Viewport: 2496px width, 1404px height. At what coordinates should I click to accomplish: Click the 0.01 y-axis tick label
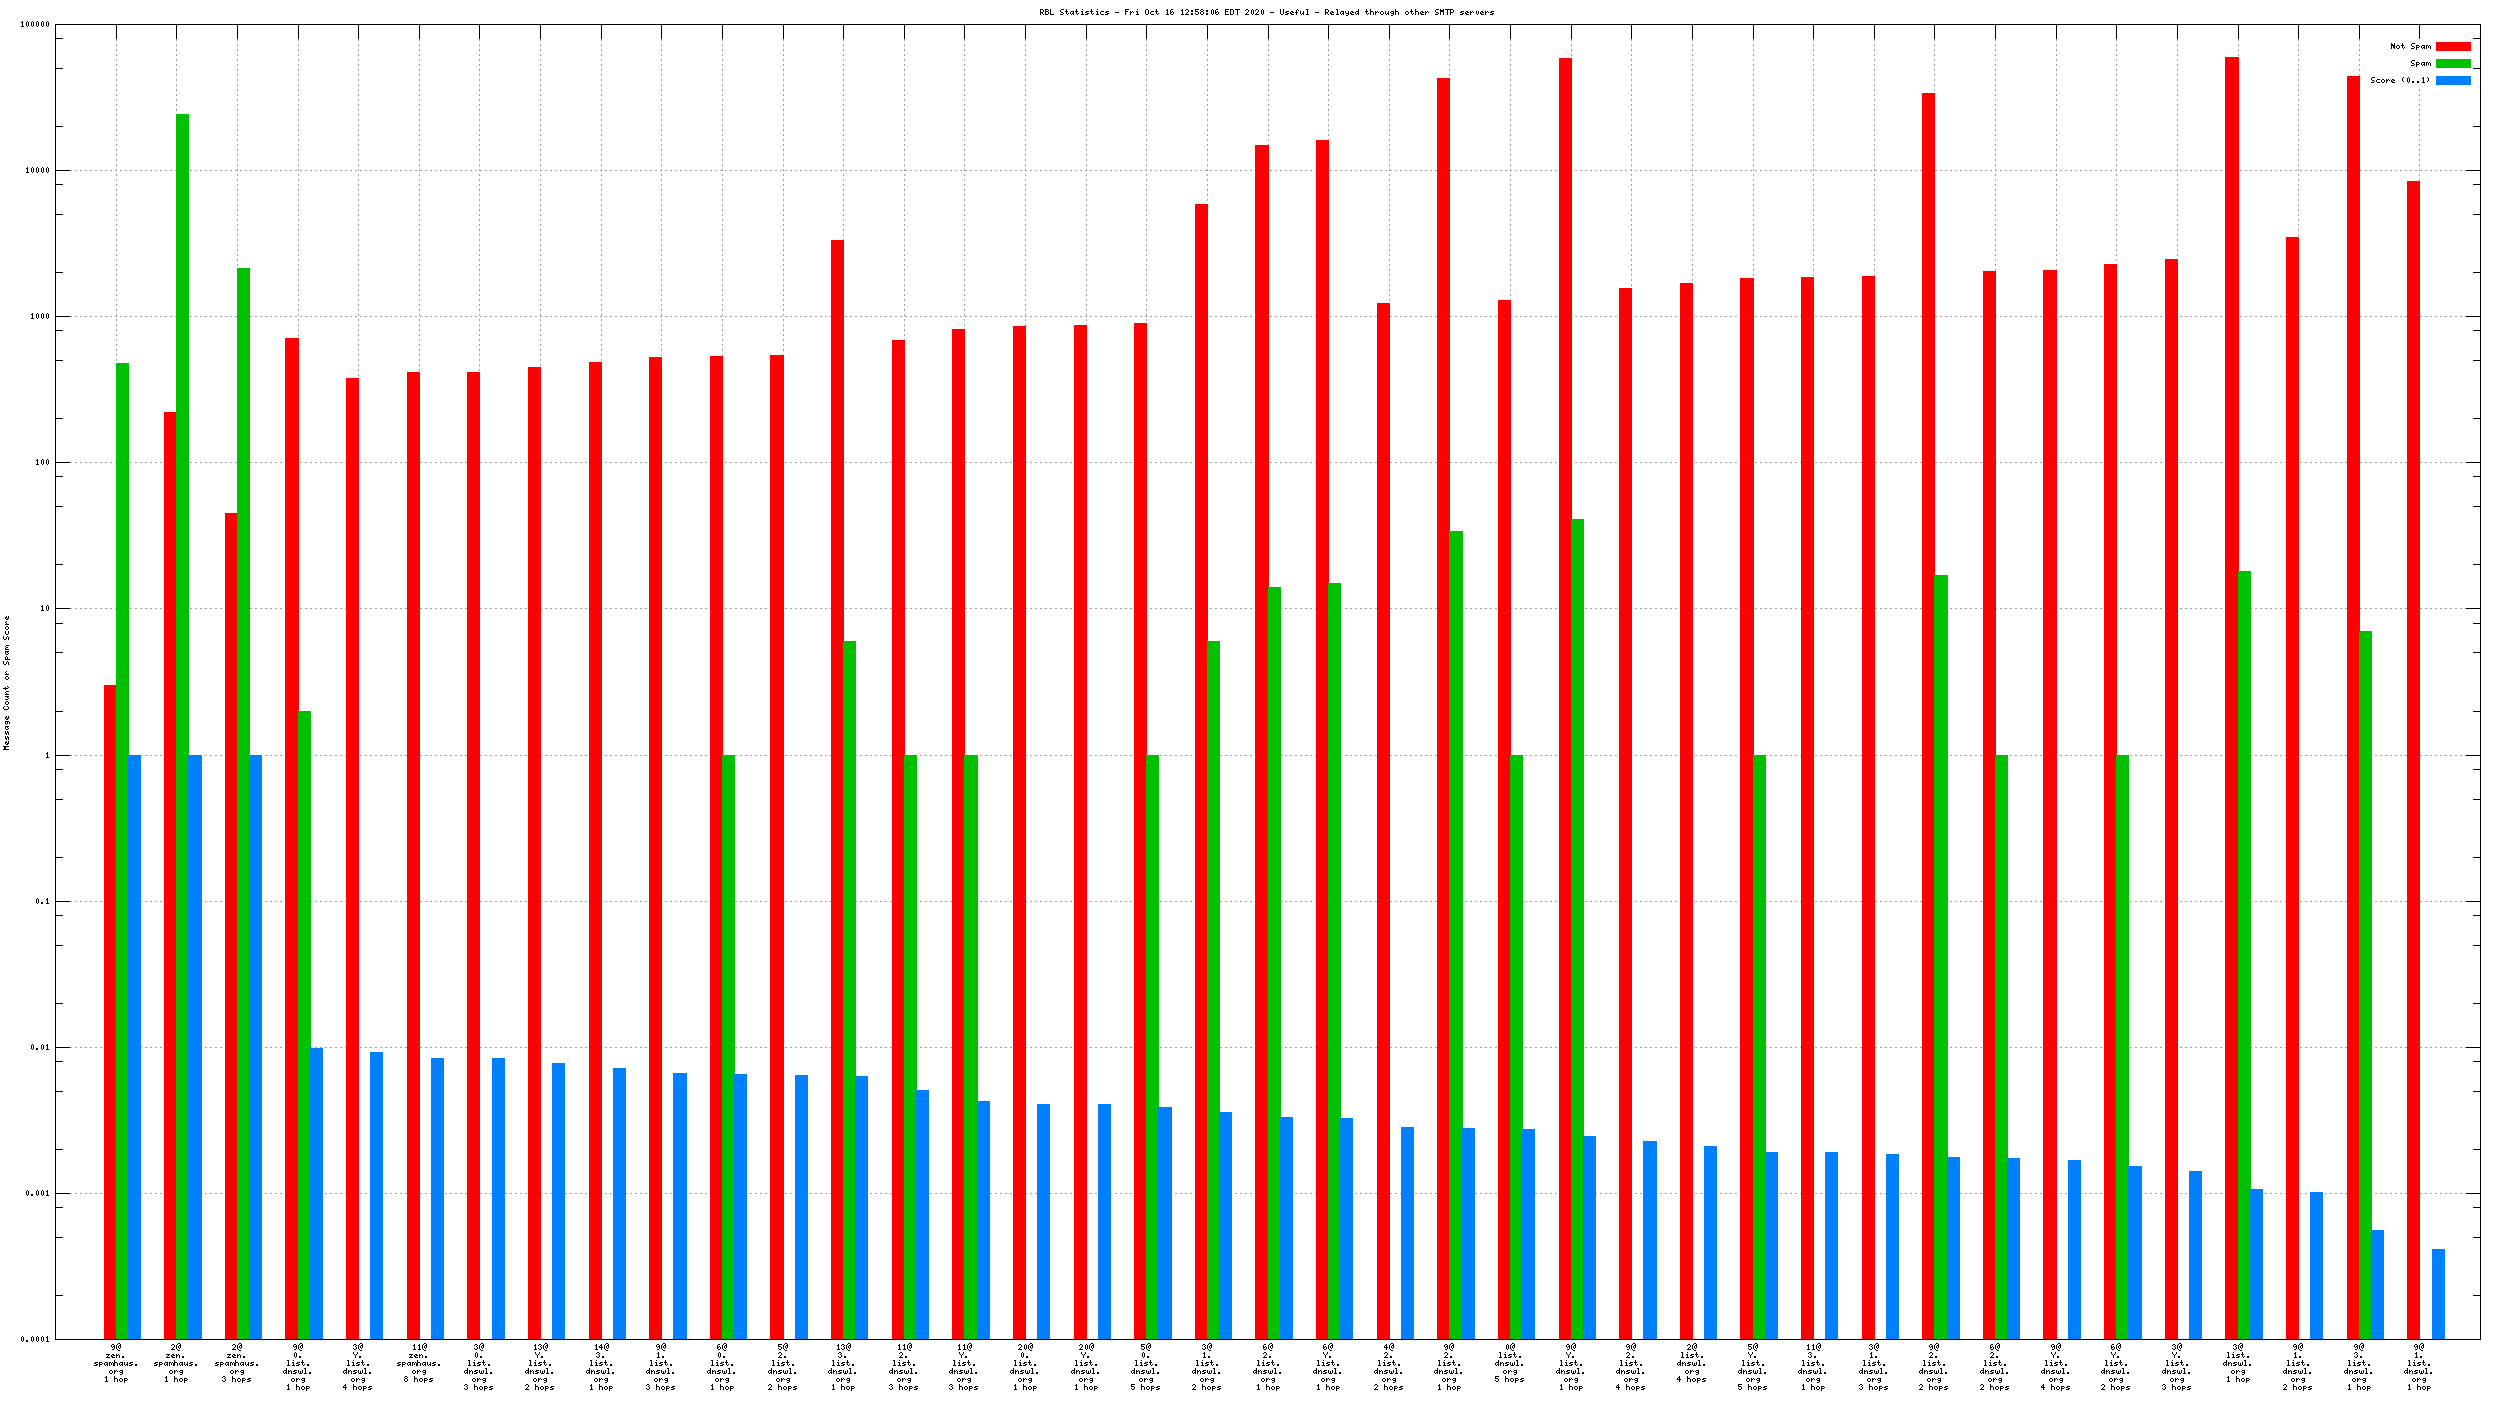[40, 1047]
